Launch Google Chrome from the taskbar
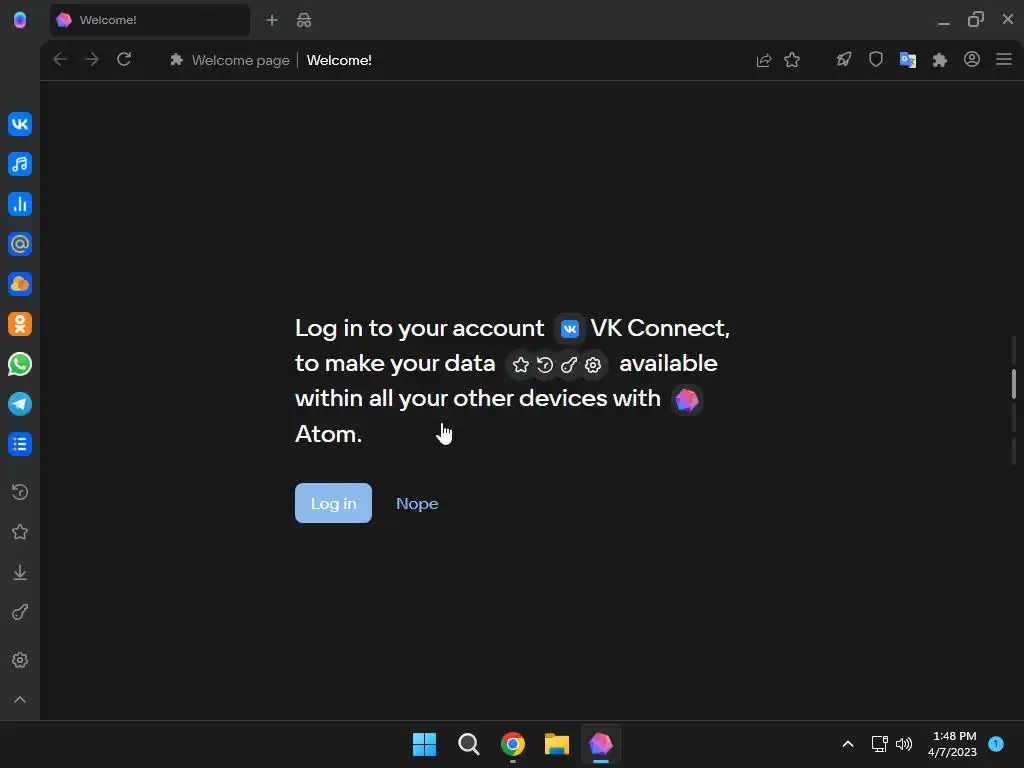The height and width of the screenshot is (768, 1024). [x=513, y=744]
